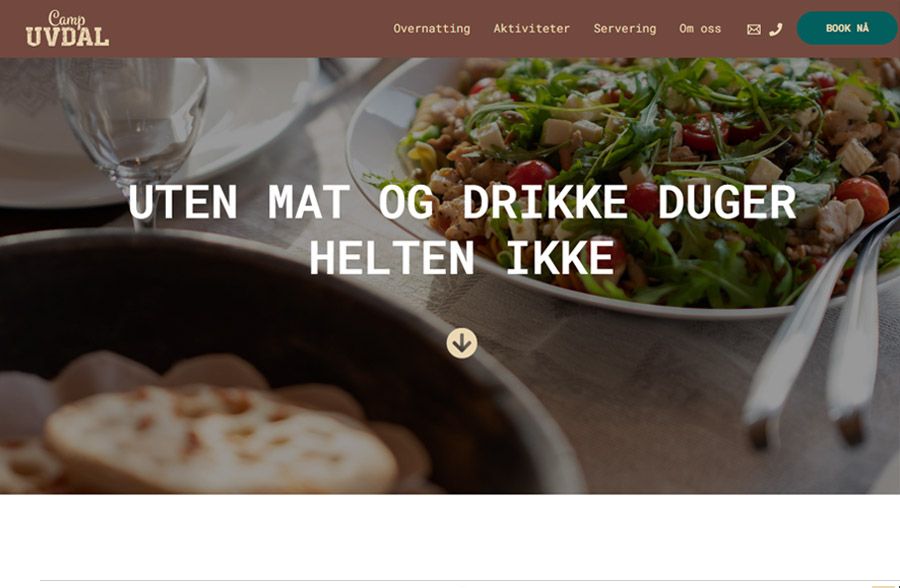Image resolution: width=900 pixels, height=588 pixels.
Task: Click the BOOK NÅ button
Action: (847, 28)
